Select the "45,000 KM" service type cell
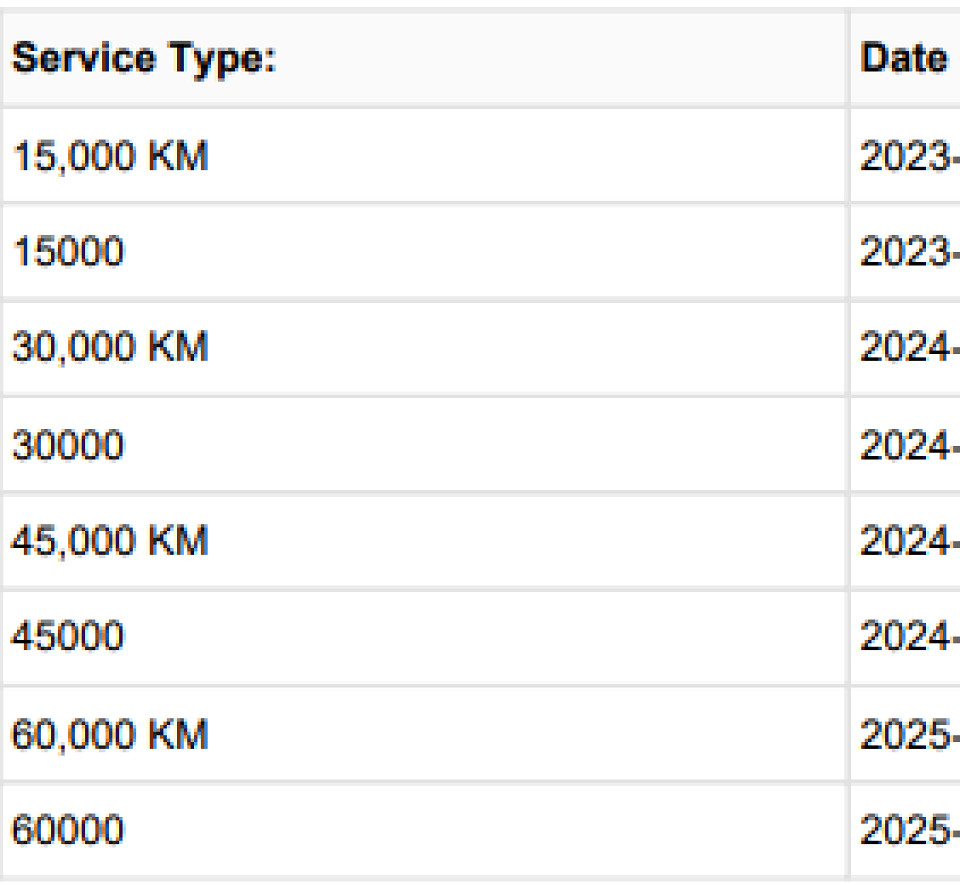 pyautogui.click(x=110, y=542)
